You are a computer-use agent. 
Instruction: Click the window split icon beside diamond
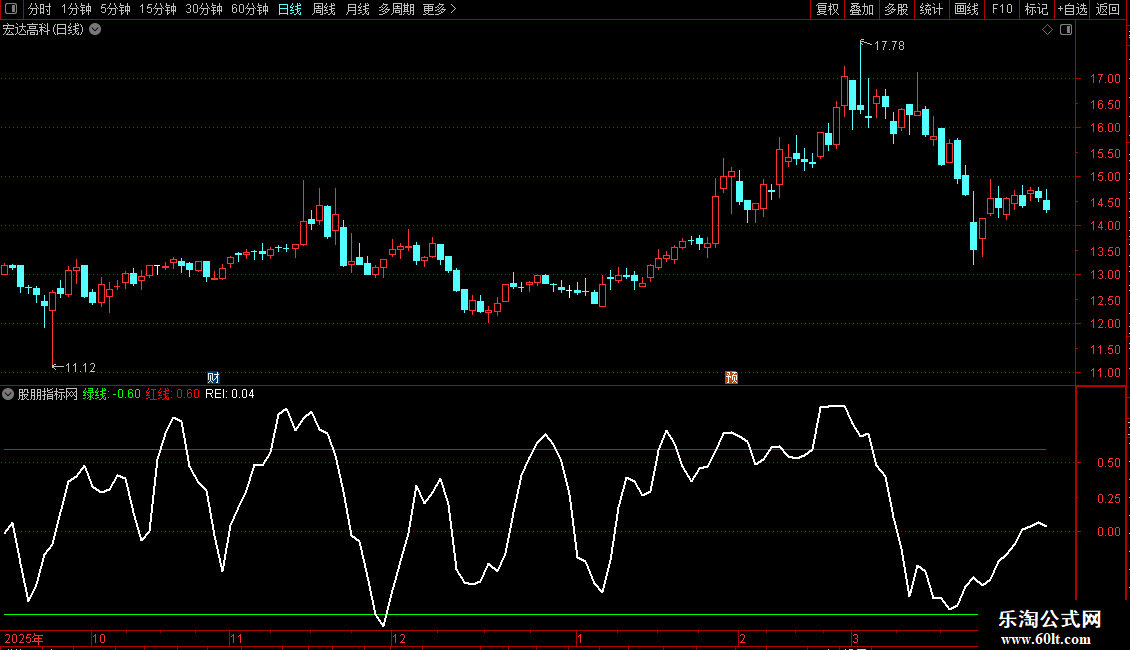coord(1066,30)
